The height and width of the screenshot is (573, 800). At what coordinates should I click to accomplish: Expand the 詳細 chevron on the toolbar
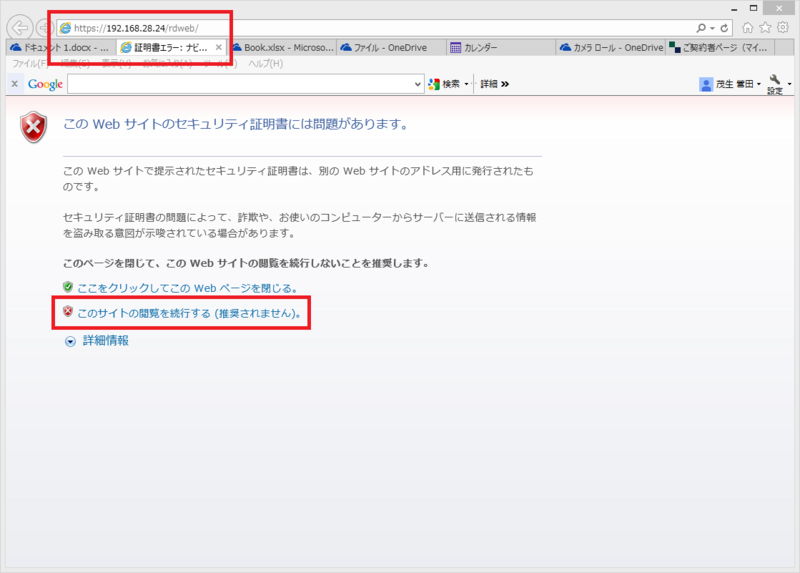(494, 84)
